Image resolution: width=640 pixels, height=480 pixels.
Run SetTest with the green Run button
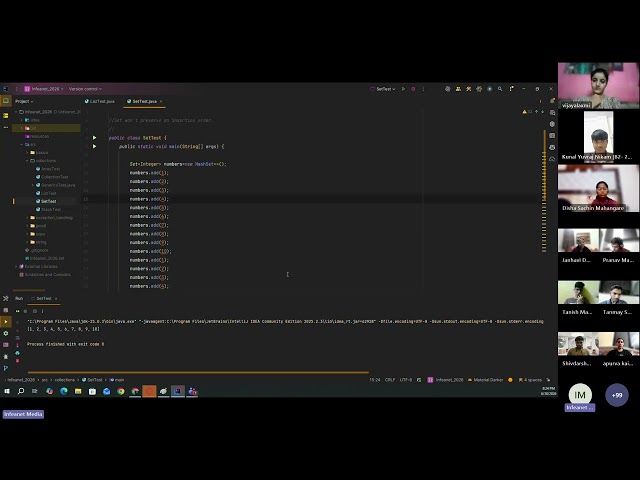coord(403,89)
